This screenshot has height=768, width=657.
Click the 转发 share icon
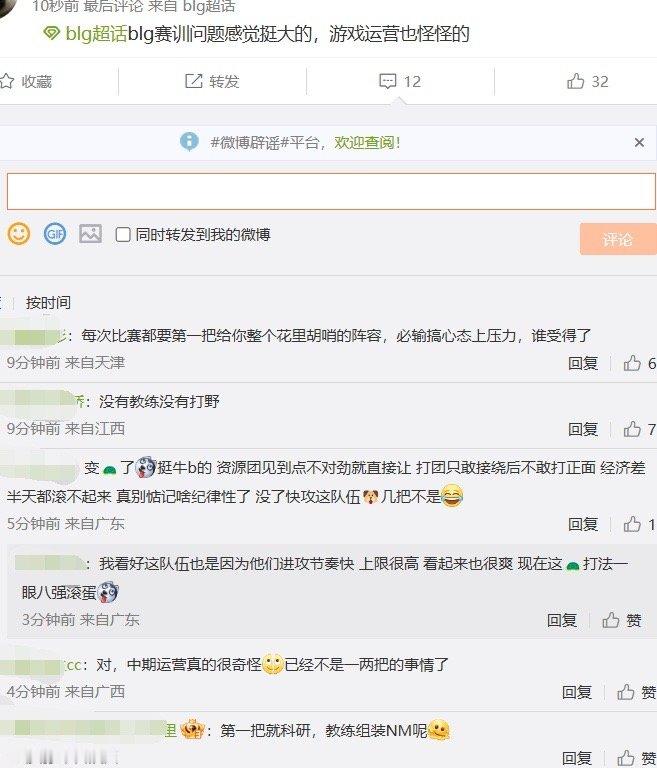coord(194,81)
